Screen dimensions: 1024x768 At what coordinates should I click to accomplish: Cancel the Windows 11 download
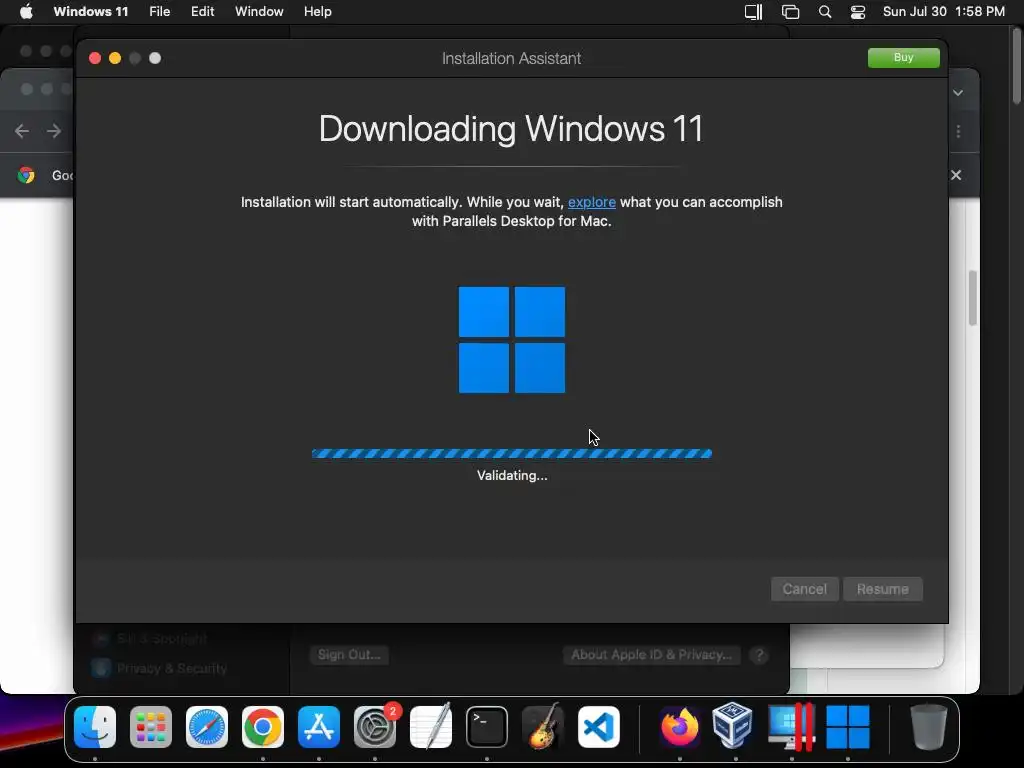pos(805,589)
